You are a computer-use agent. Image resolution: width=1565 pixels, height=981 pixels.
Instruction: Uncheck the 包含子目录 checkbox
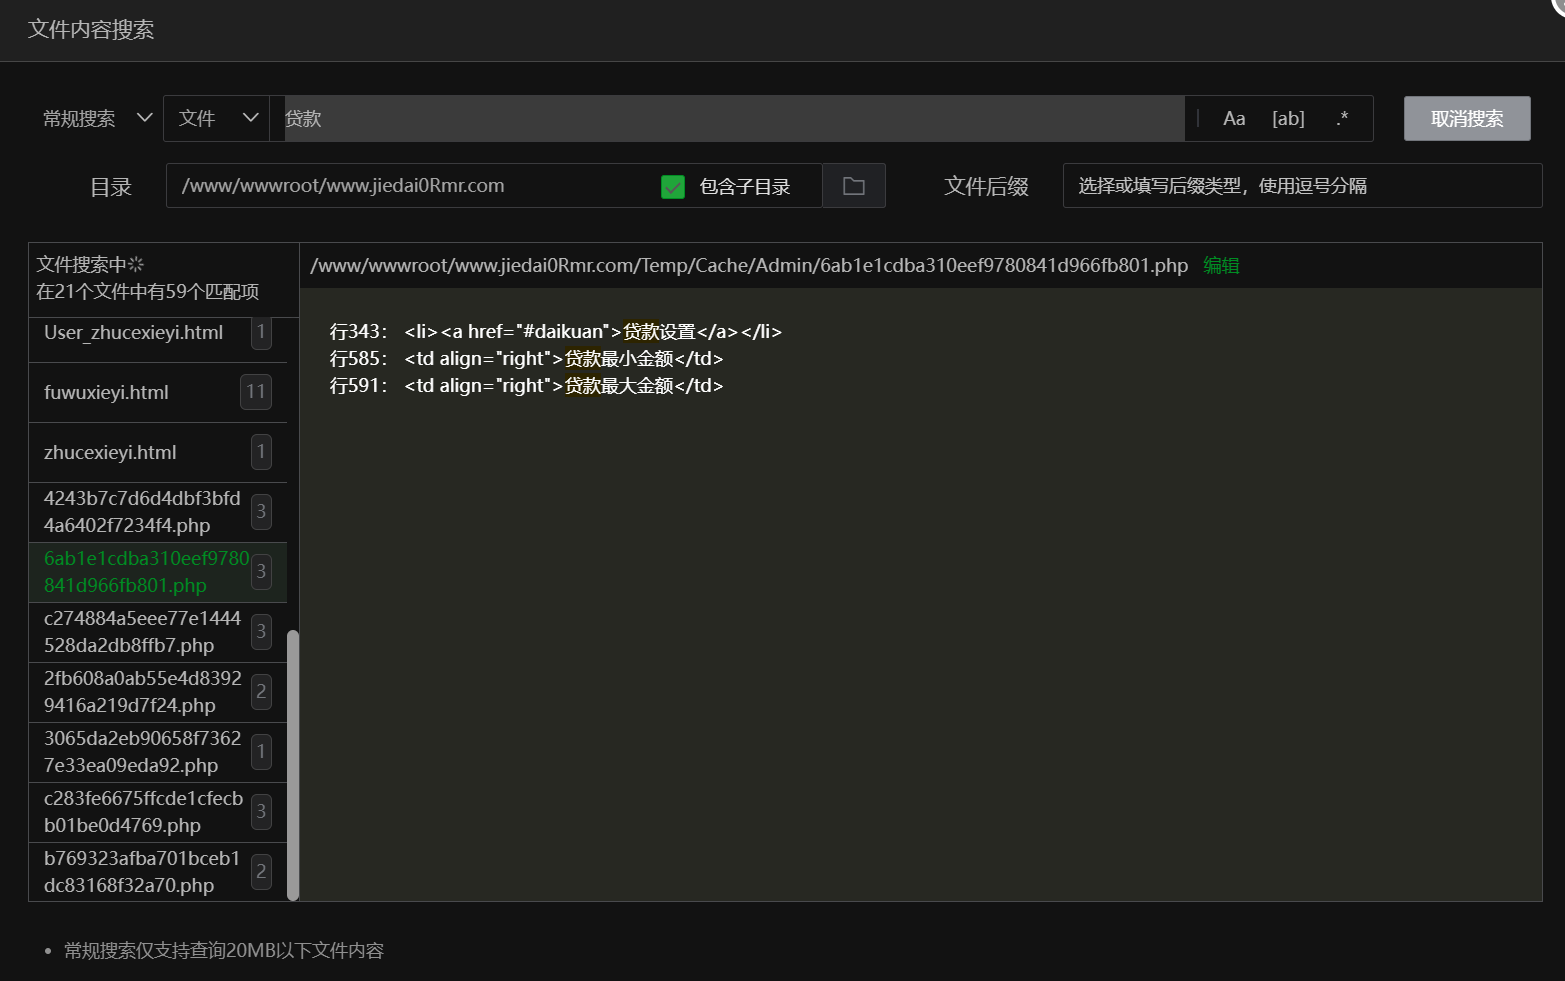click(x=673, y=187)
